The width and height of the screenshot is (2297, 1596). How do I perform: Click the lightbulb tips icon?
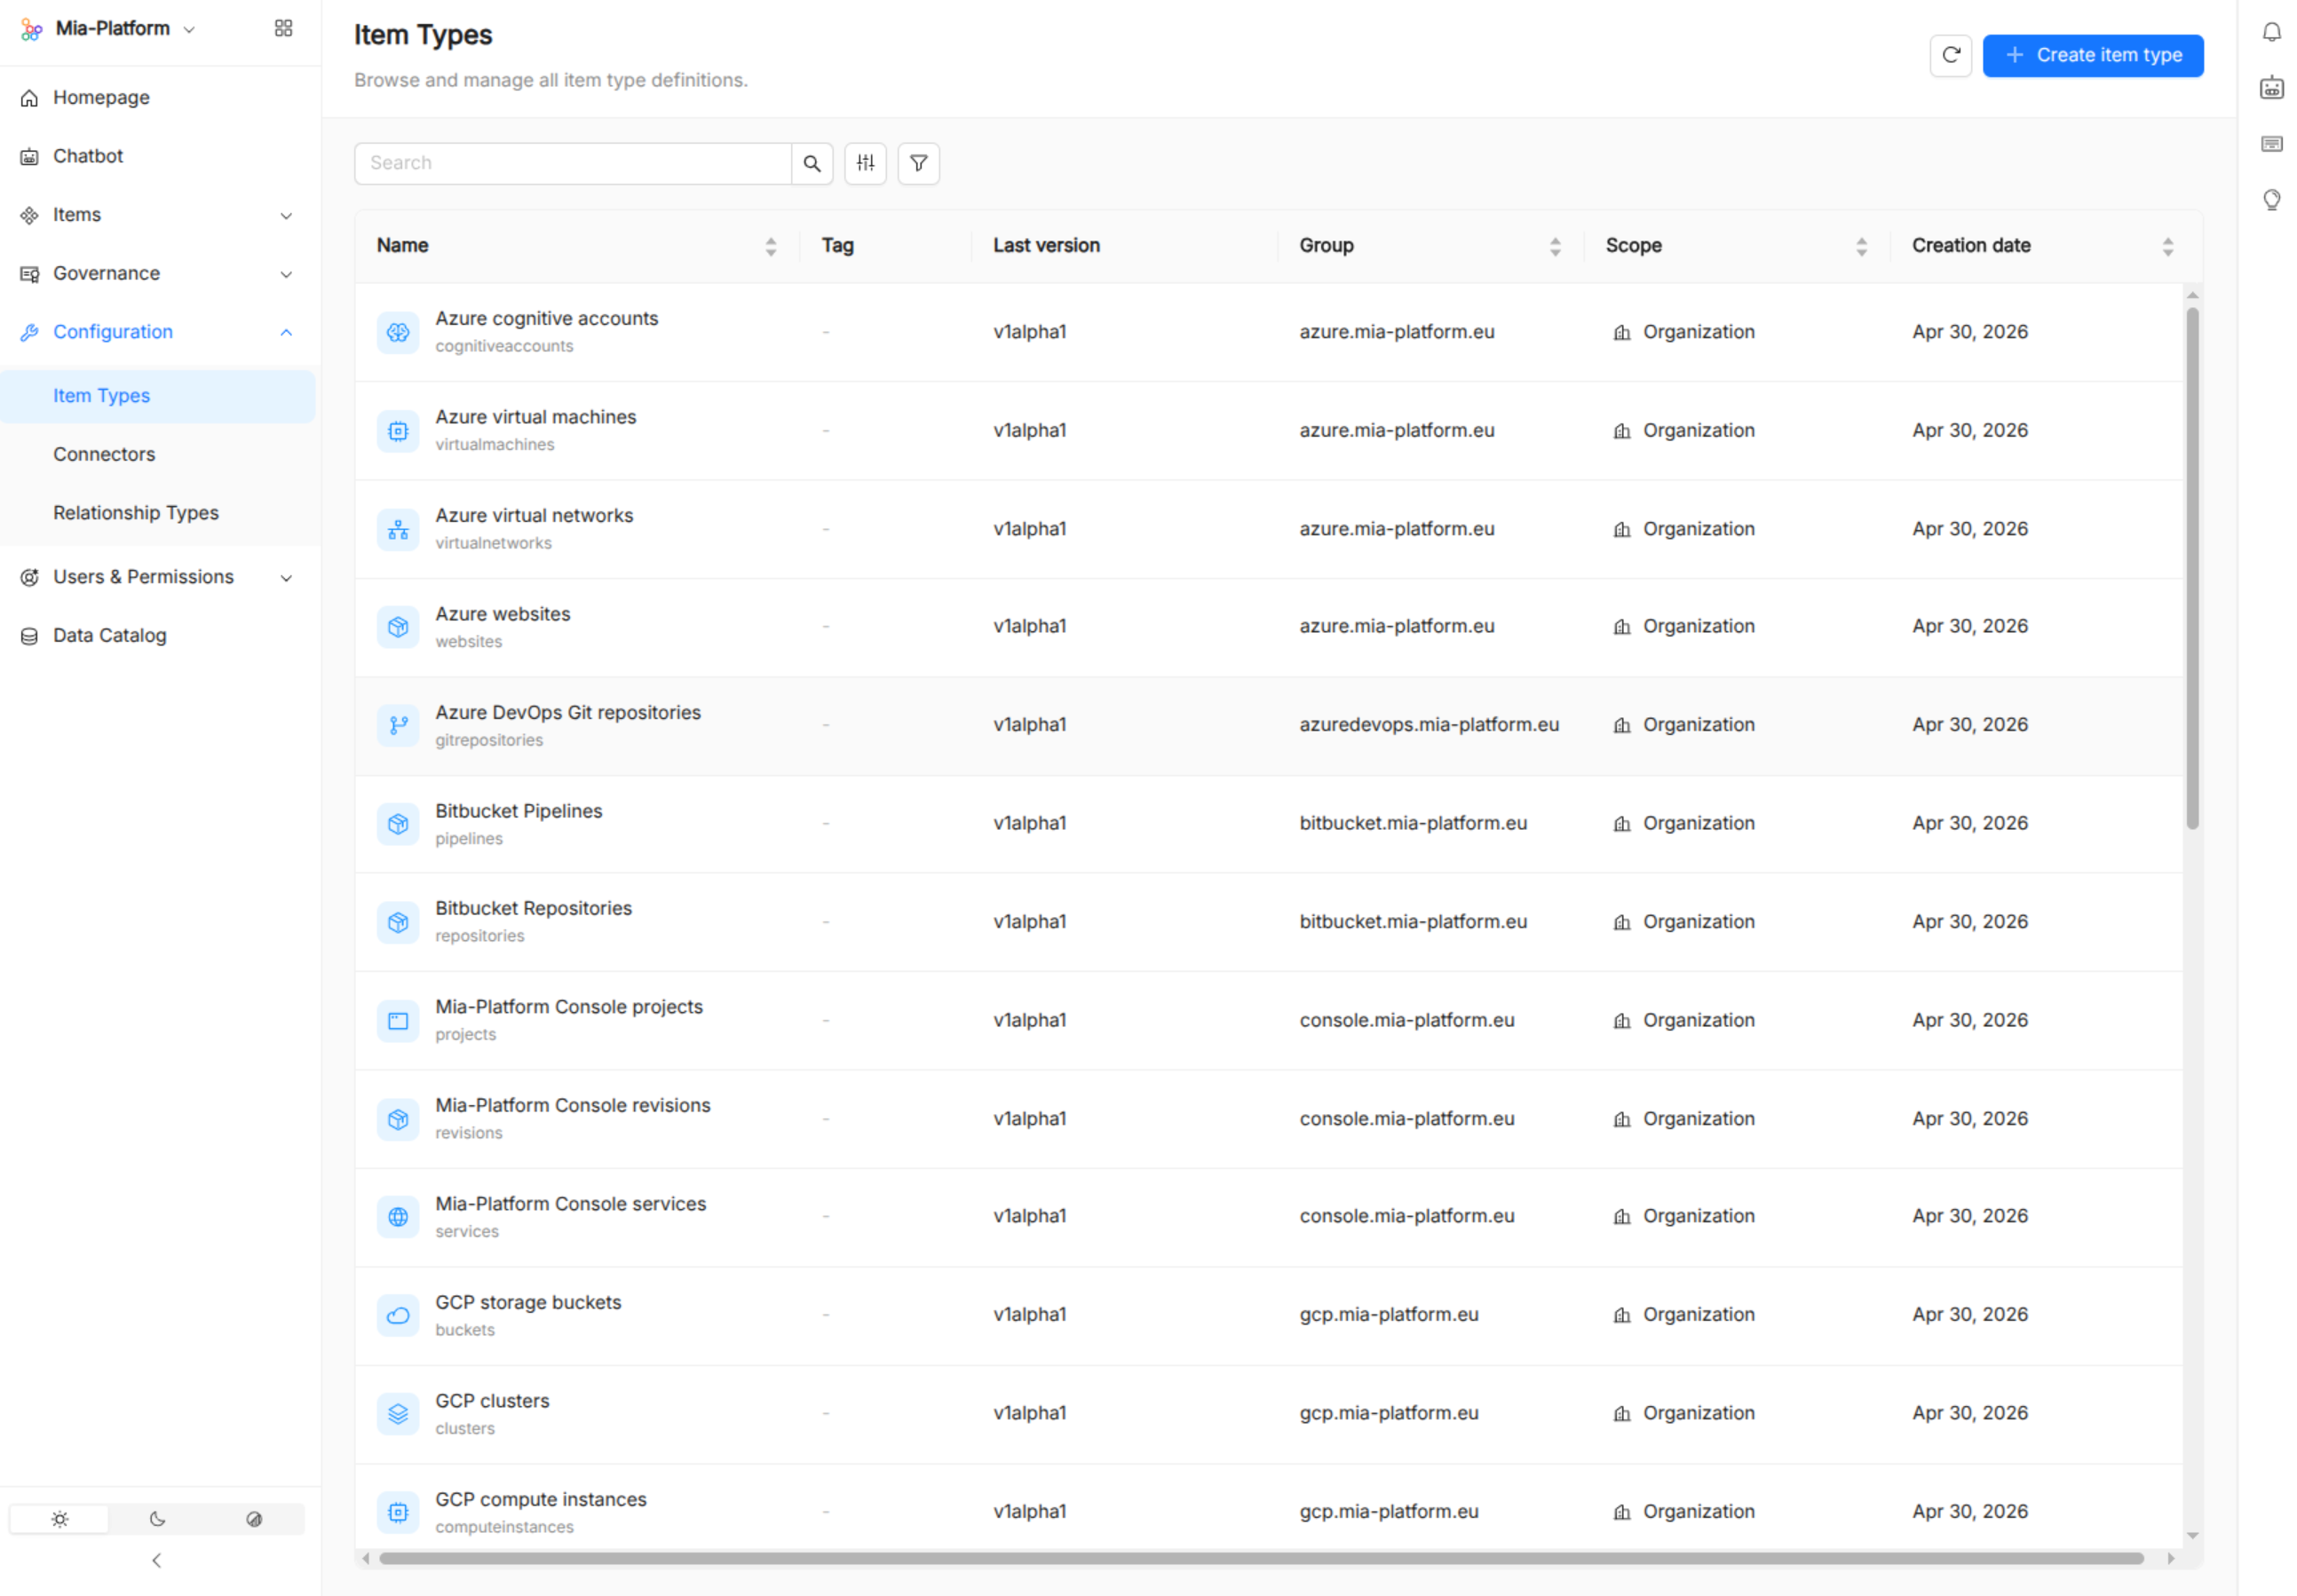coord(2270,200)
